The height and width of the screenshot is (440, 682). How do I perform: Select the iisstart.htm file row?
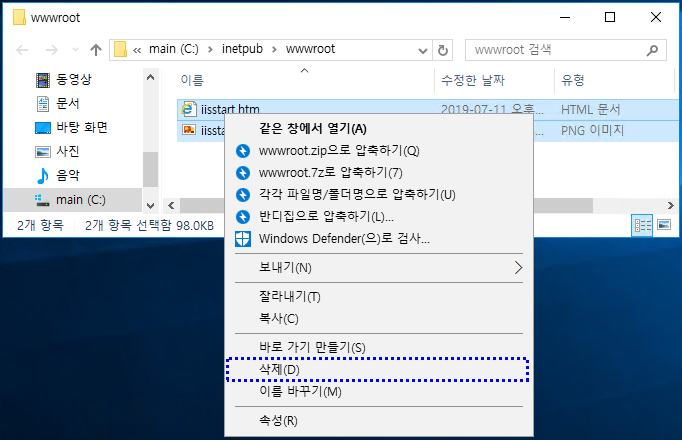pyautogui.click(x=428, y=109)
